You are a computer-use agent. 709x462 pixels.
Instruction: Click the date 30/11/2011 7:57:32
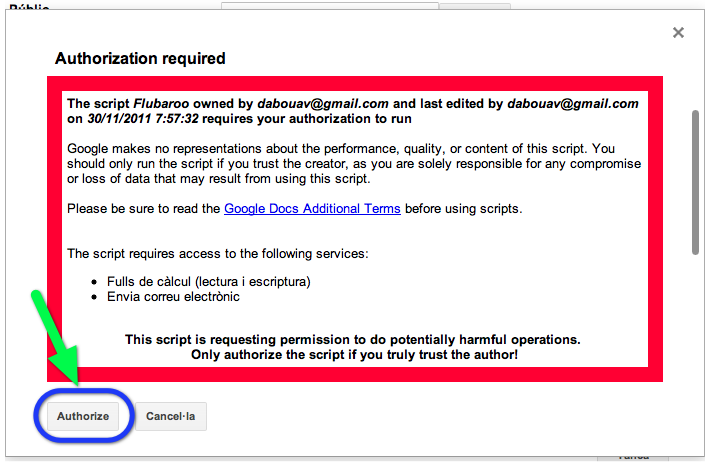coord(143,118)
